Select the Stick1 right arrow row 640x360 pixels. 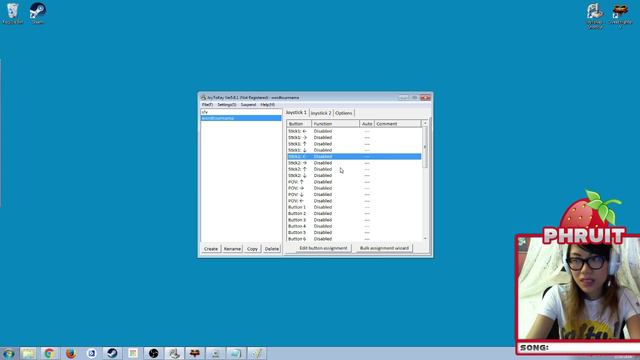tap(354, 138)
